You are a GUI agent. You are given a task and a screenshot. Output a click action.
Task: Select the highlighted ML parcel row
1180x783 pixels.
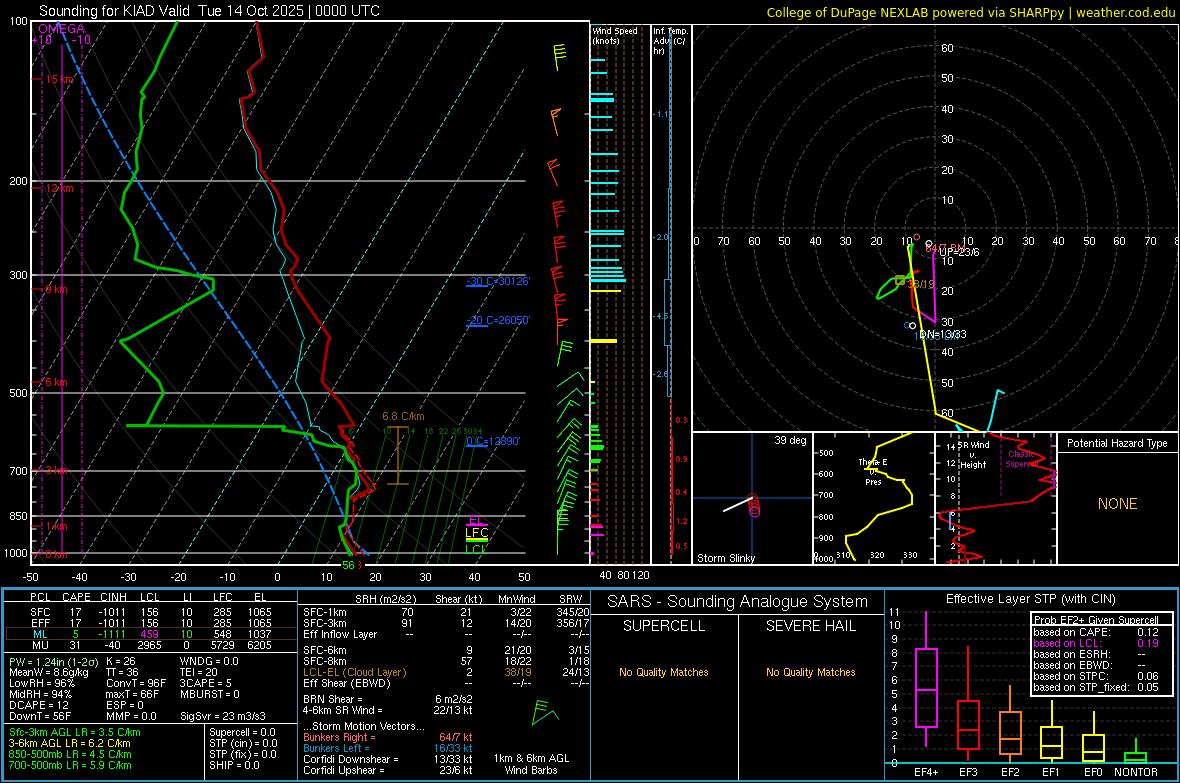[151, 634]
